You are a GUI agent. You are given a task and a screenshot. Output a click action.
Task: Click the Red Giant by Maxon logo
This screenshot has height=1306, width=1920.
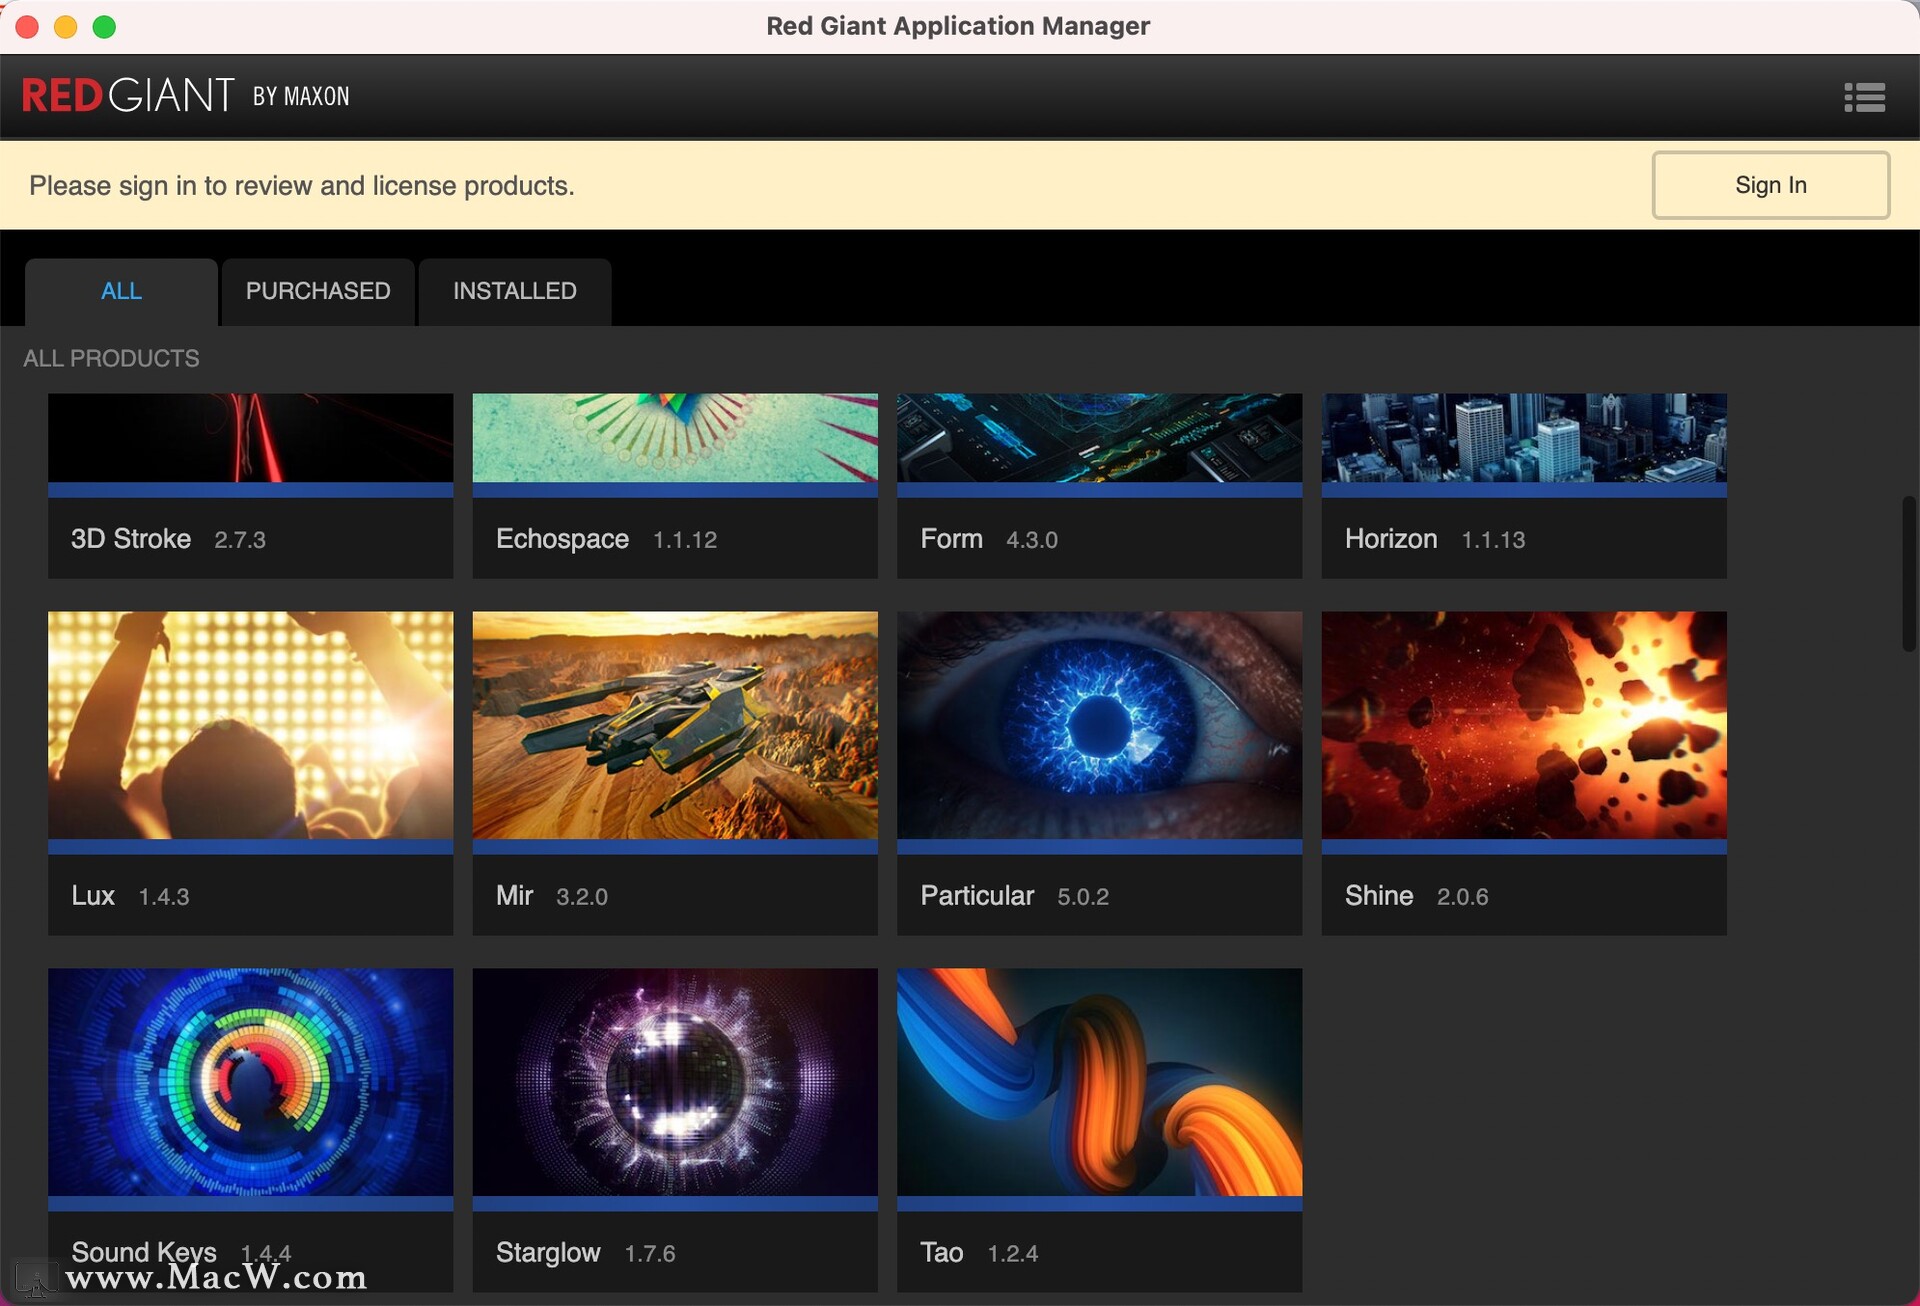click(186, 96)
